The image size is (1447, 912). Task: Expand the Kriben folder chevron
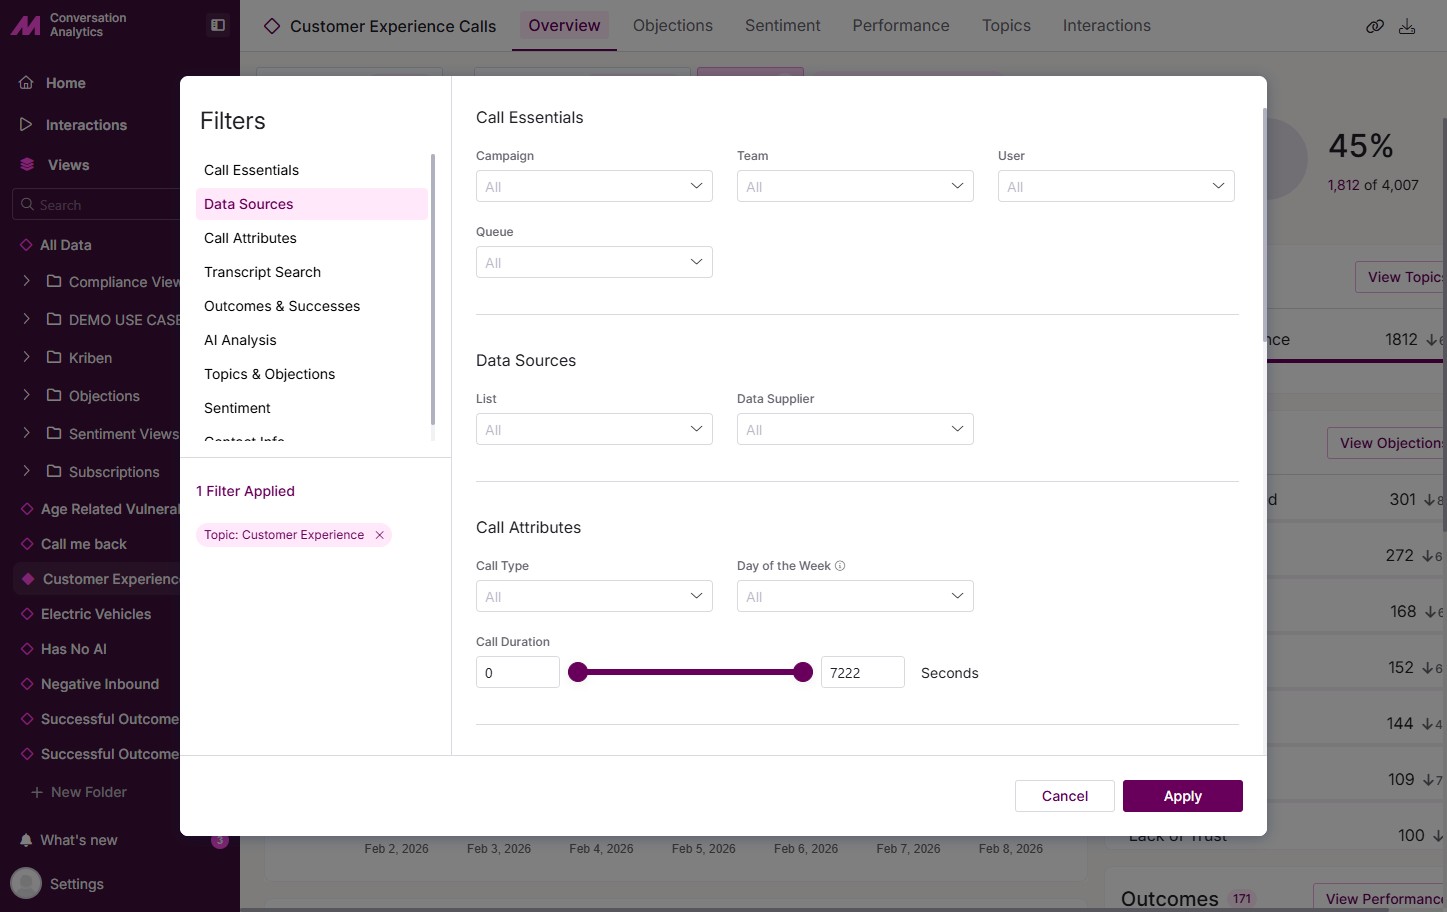pos(27,357)
